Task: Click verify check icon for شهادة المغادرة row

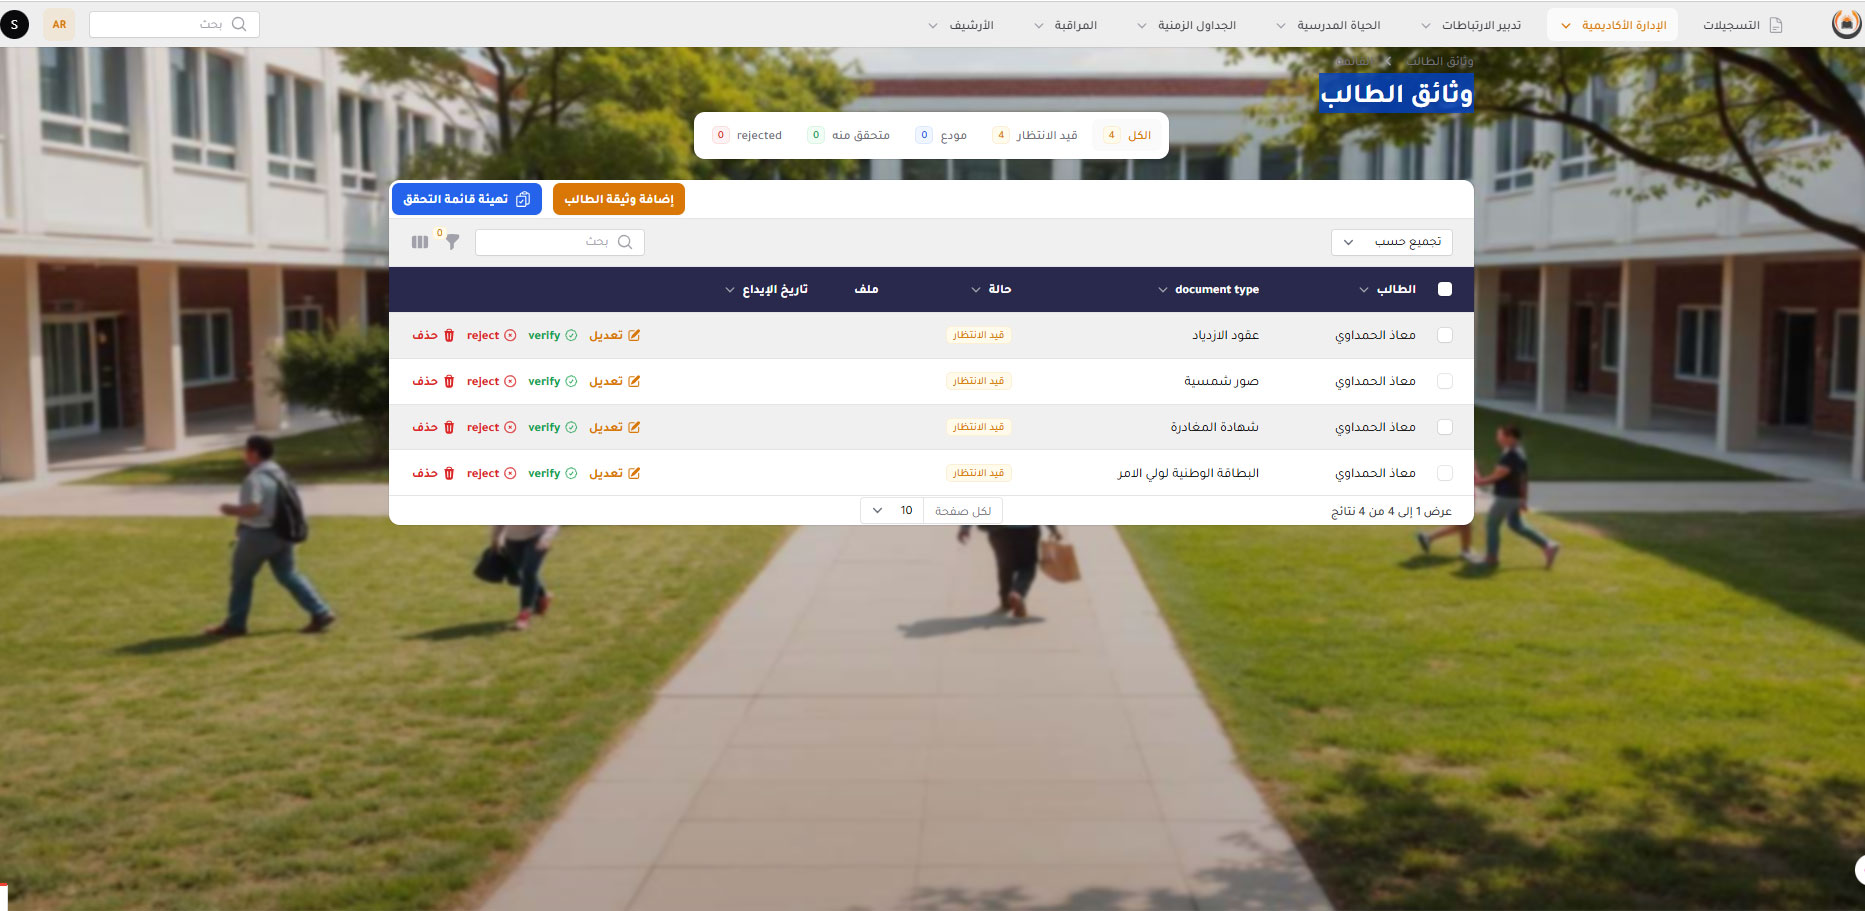Action: click(571, 428)
